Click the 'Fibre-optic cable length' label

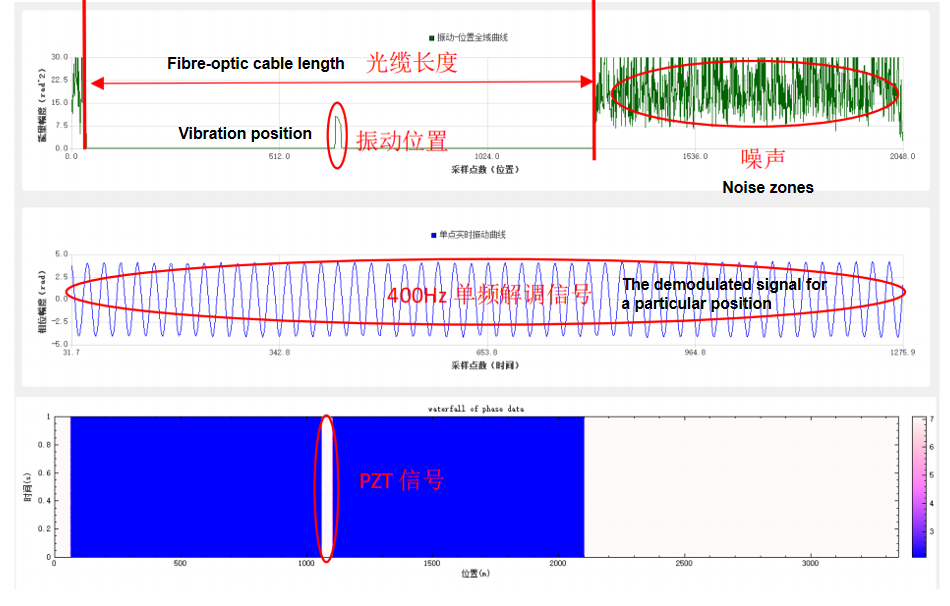pos(256,64)
